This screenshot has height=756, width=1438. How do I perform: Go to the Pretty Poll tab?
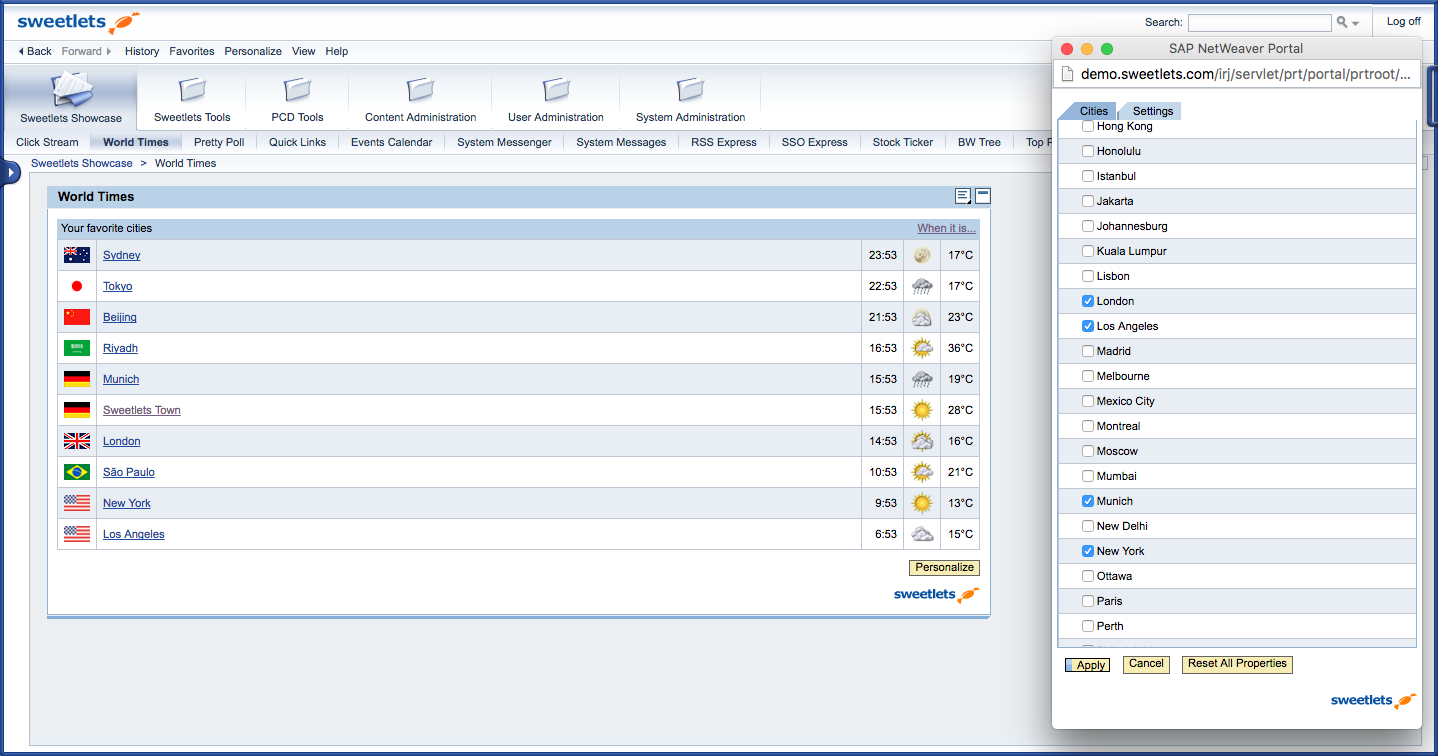click(x=219, y=142)
